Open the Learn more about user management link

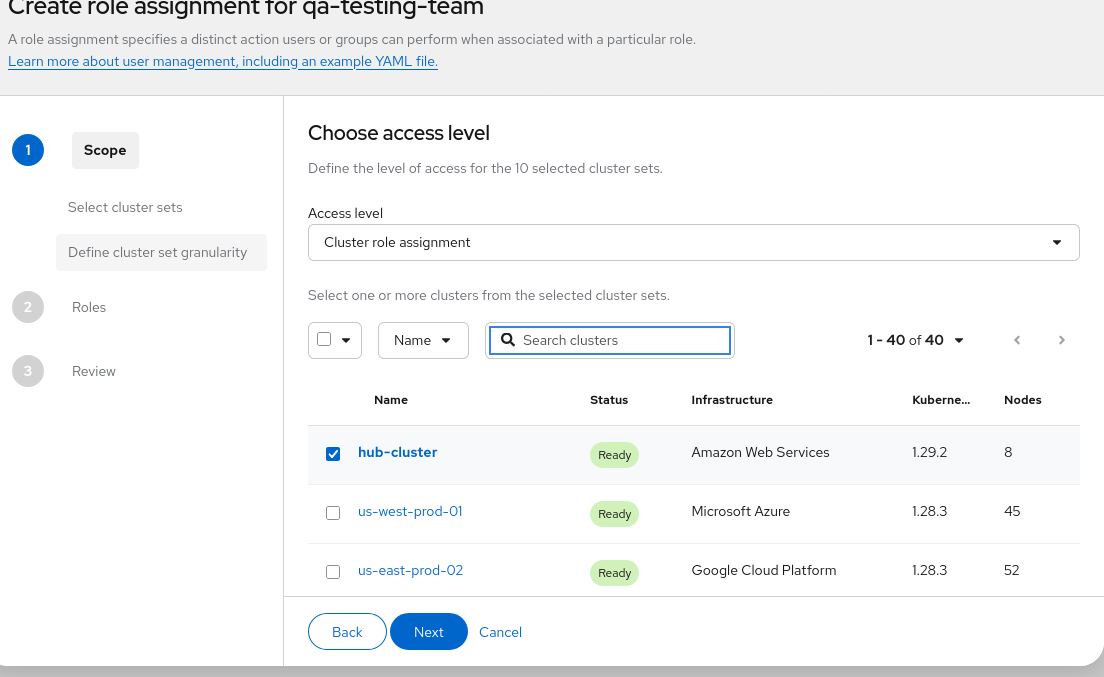pyautogui.click(x=223, y=61)
